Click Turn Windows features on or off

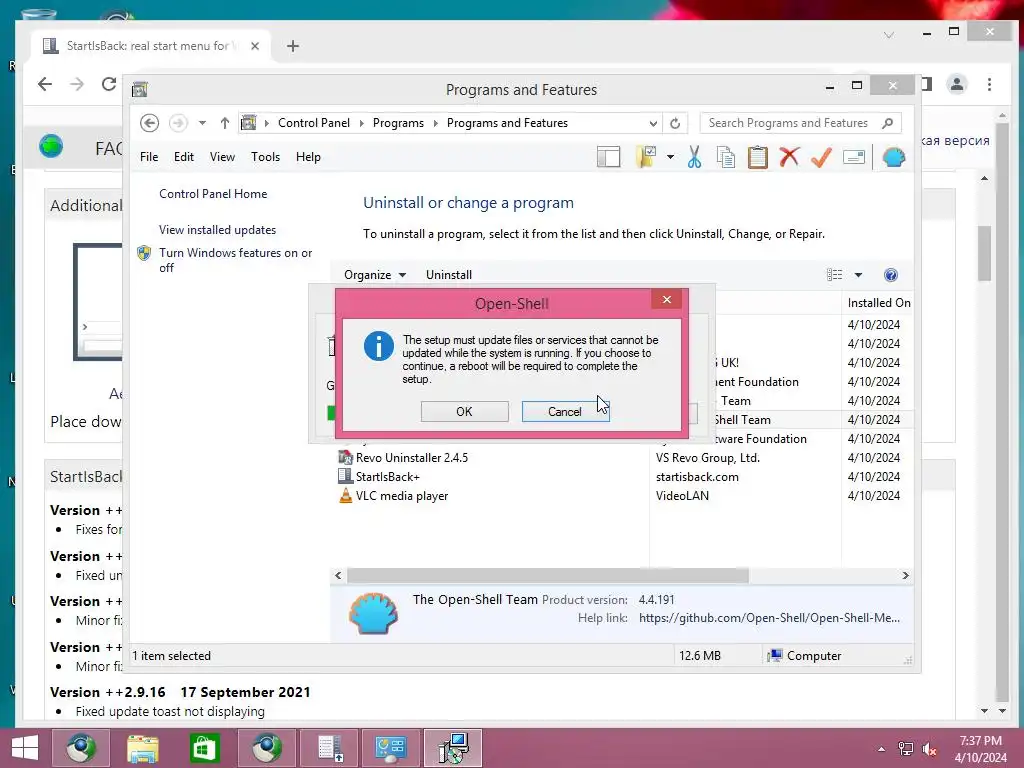[236, 260]
